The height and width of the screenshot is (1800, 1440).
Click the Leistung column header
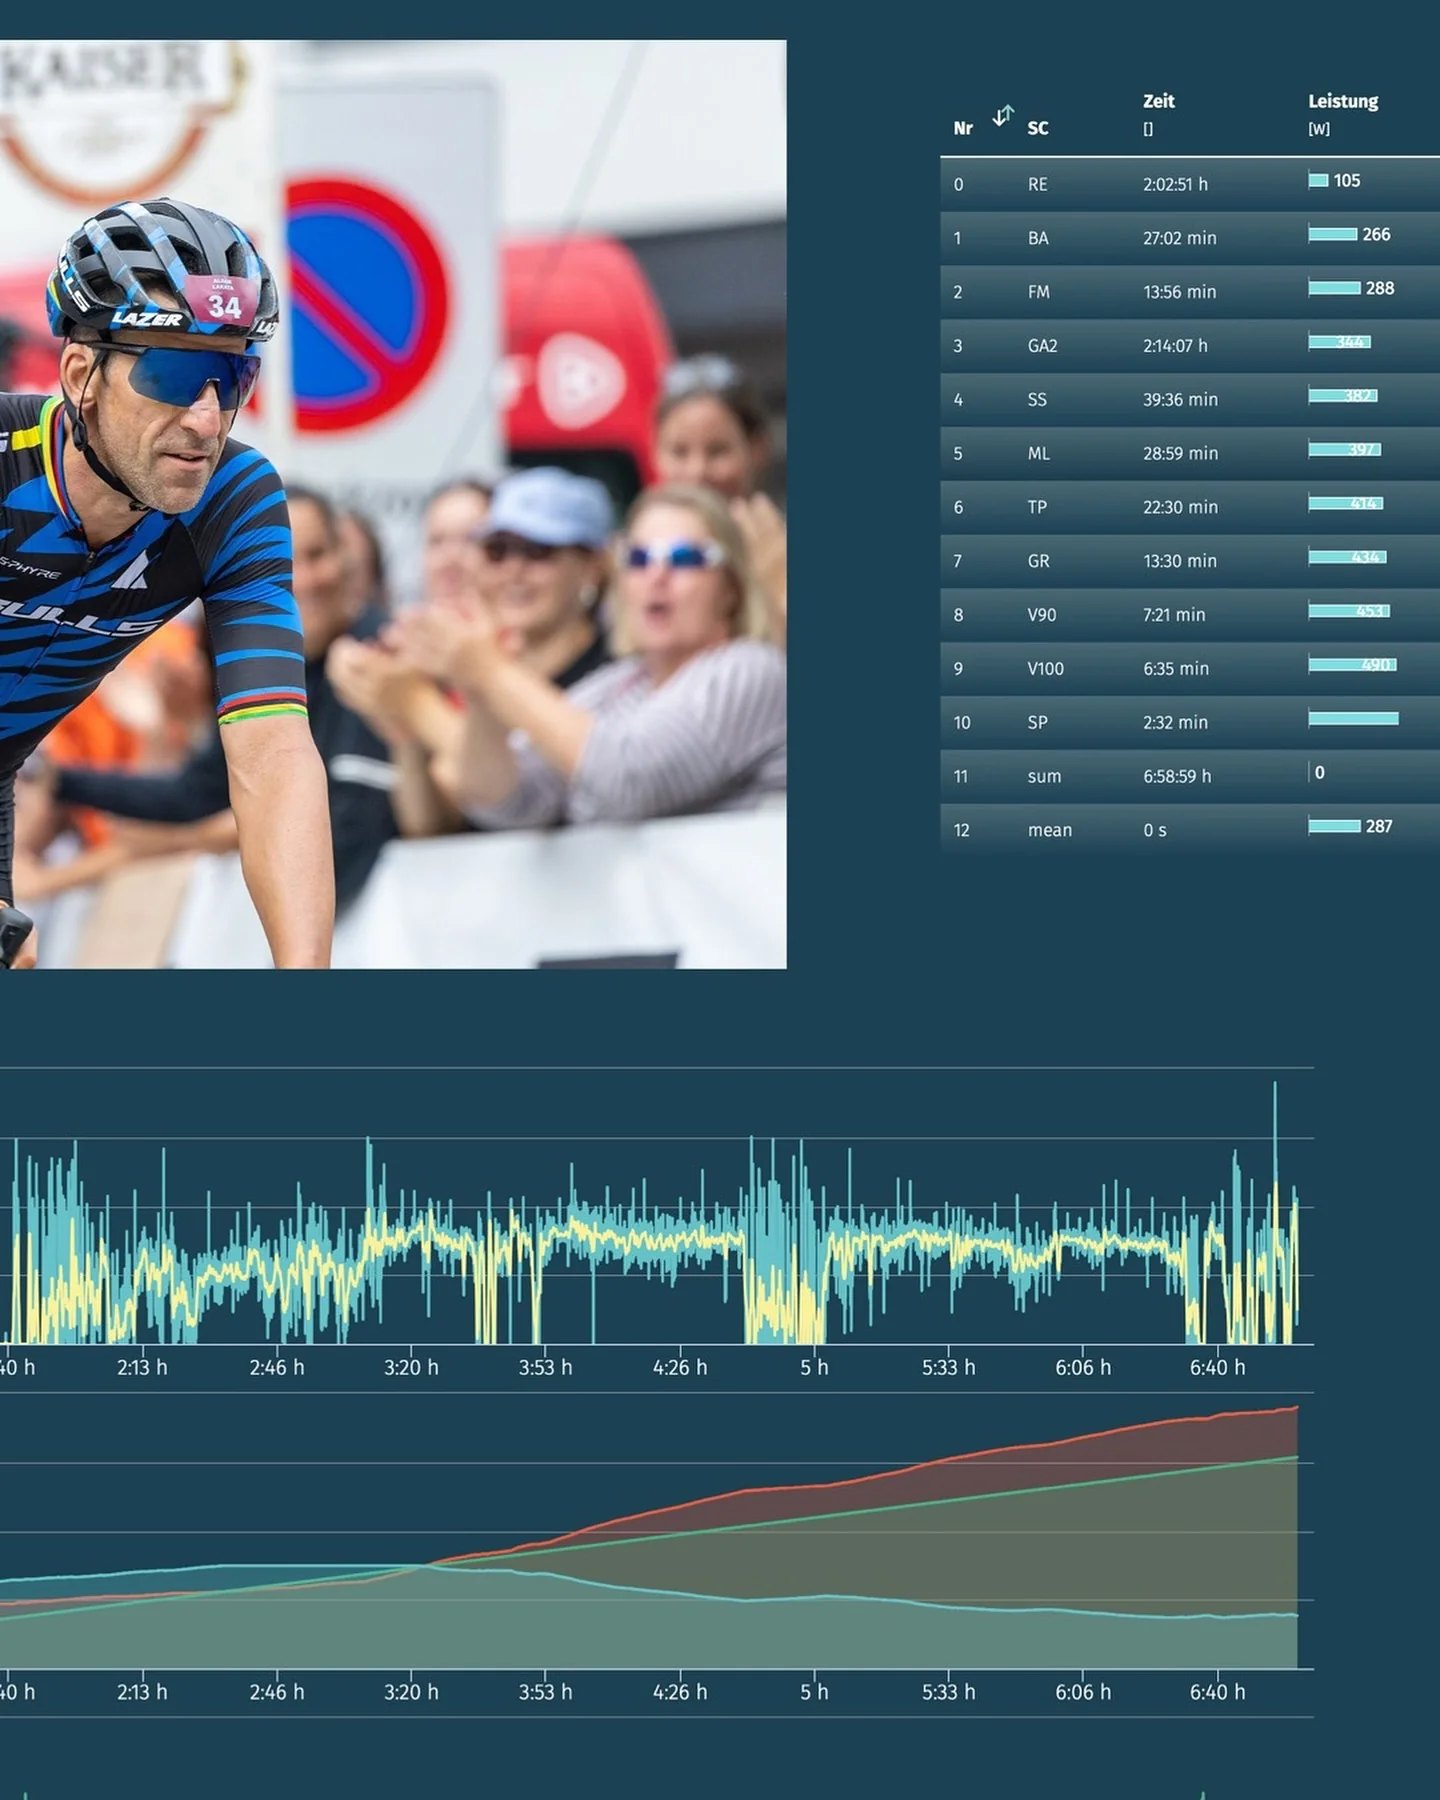(x=1343, y=101)
